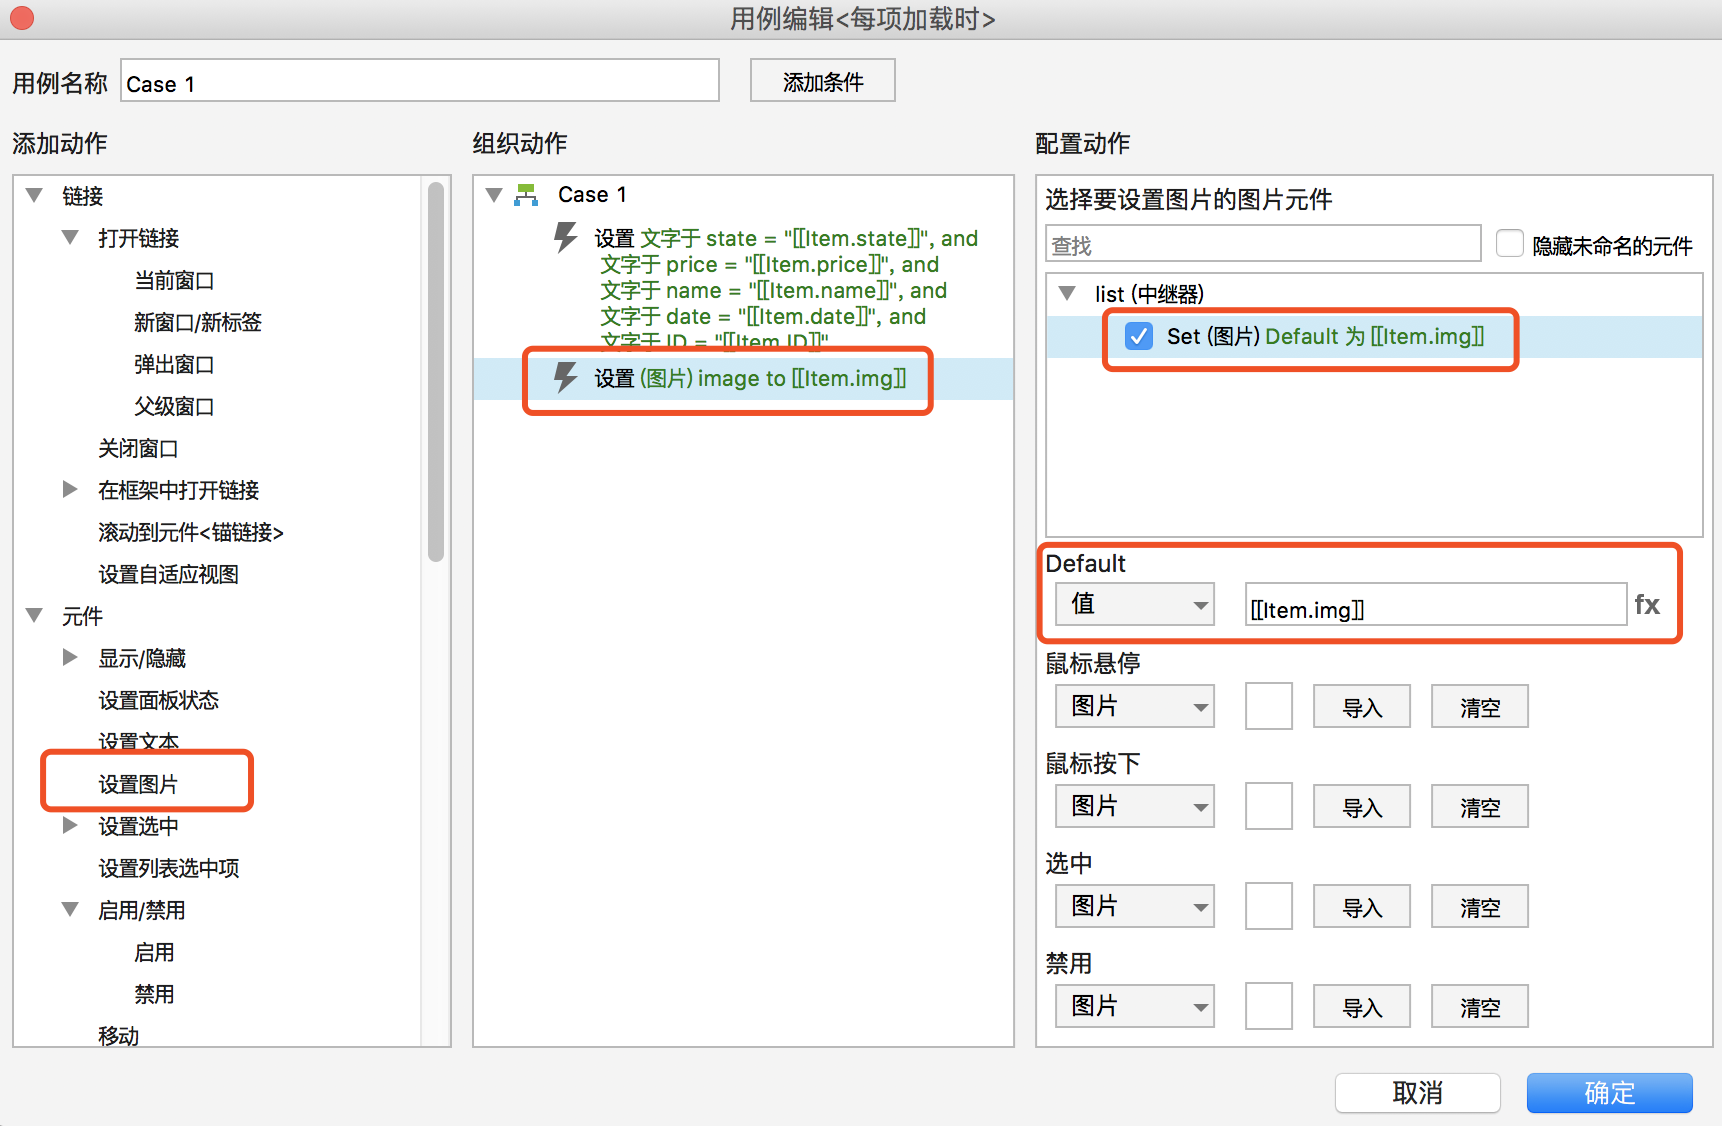Click the 添加条件 button

[x=823, y=81]
